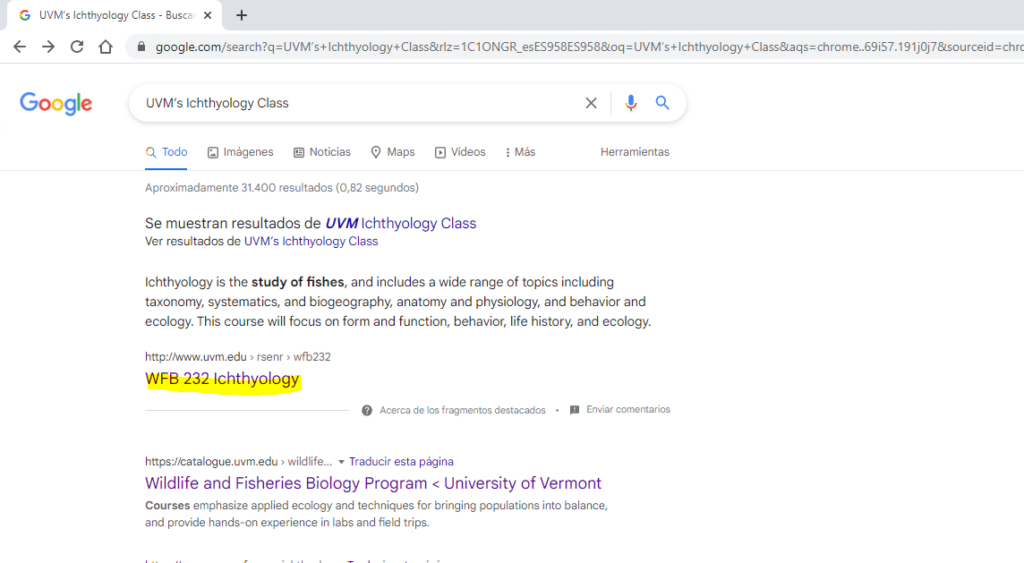Open a new browser tab
Image resolution: width=1024 pixels, height=563 pixels.
click(x=241, y=15)
